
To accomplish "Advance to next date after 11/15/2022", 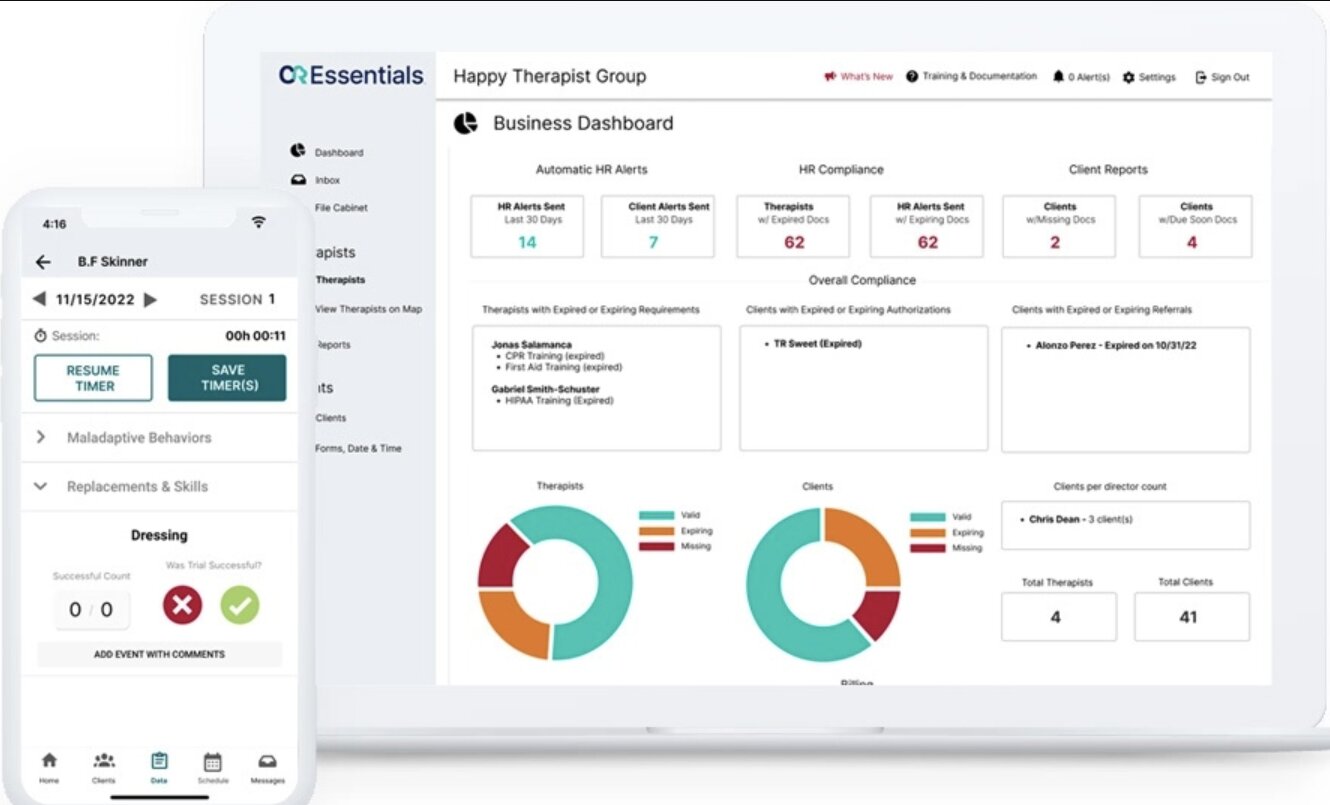I will coord(151,299).
